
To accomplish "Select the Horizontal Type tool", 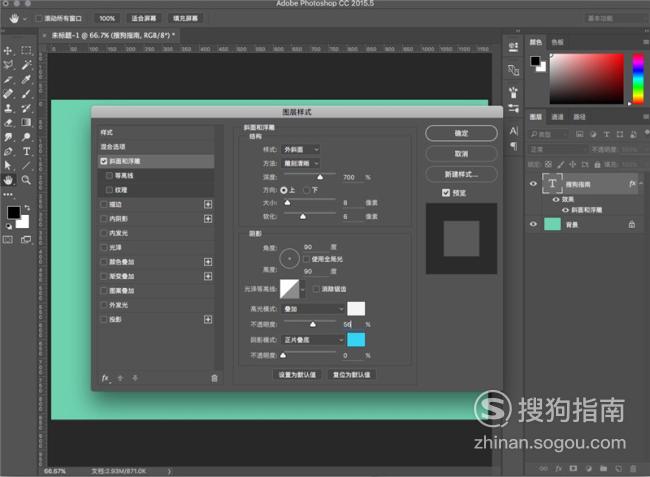I will pos(26,151).
